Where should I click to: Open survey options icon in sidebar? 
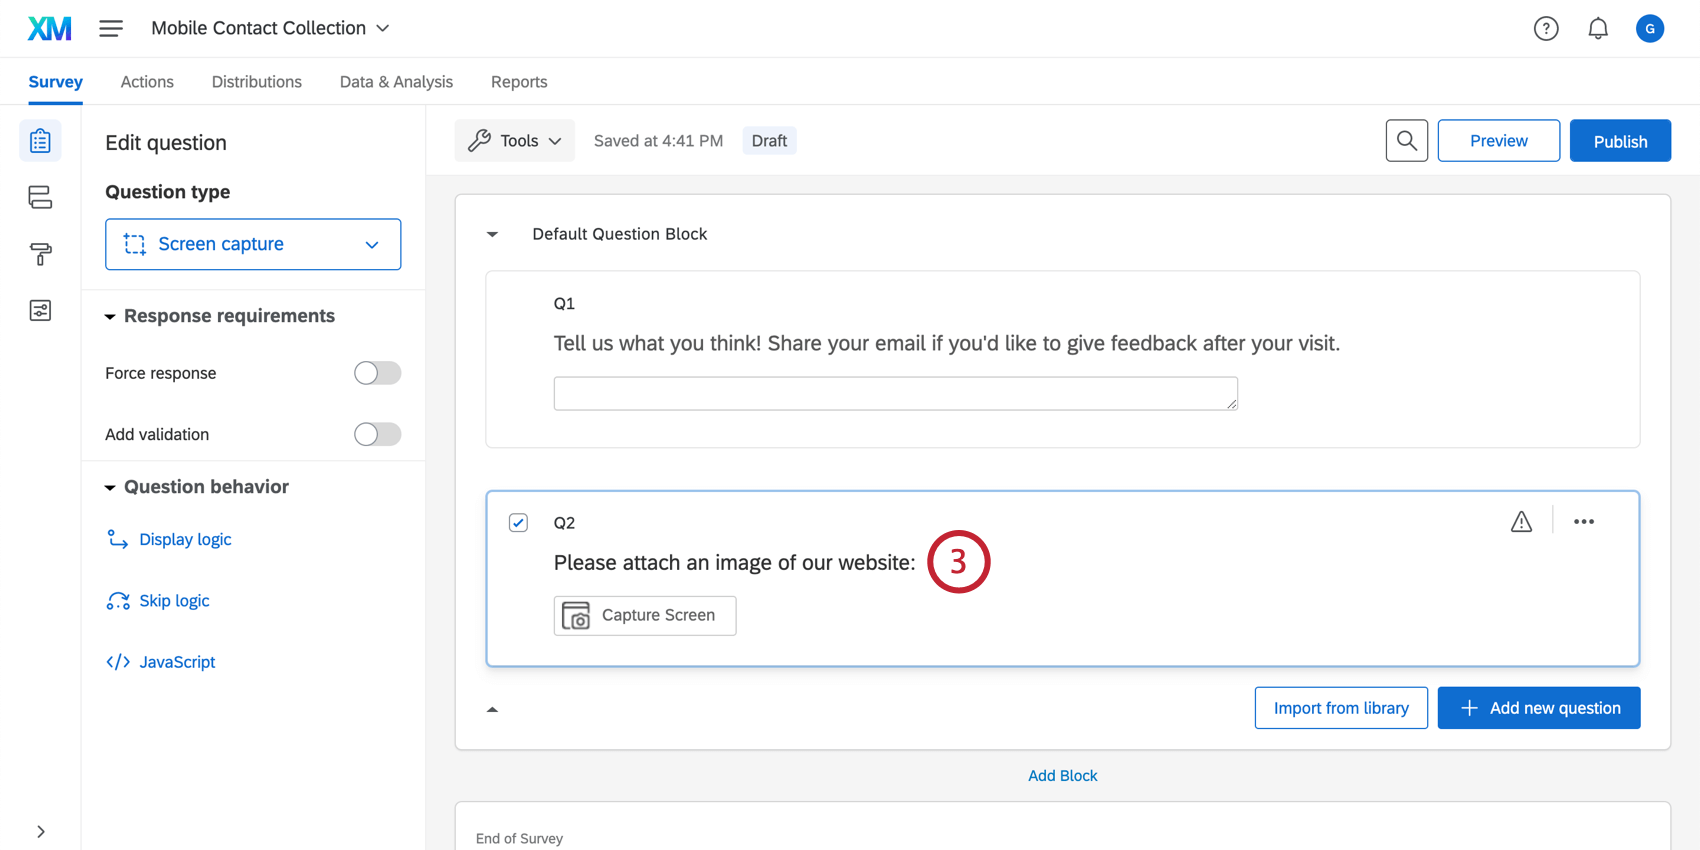click(40, 311)
